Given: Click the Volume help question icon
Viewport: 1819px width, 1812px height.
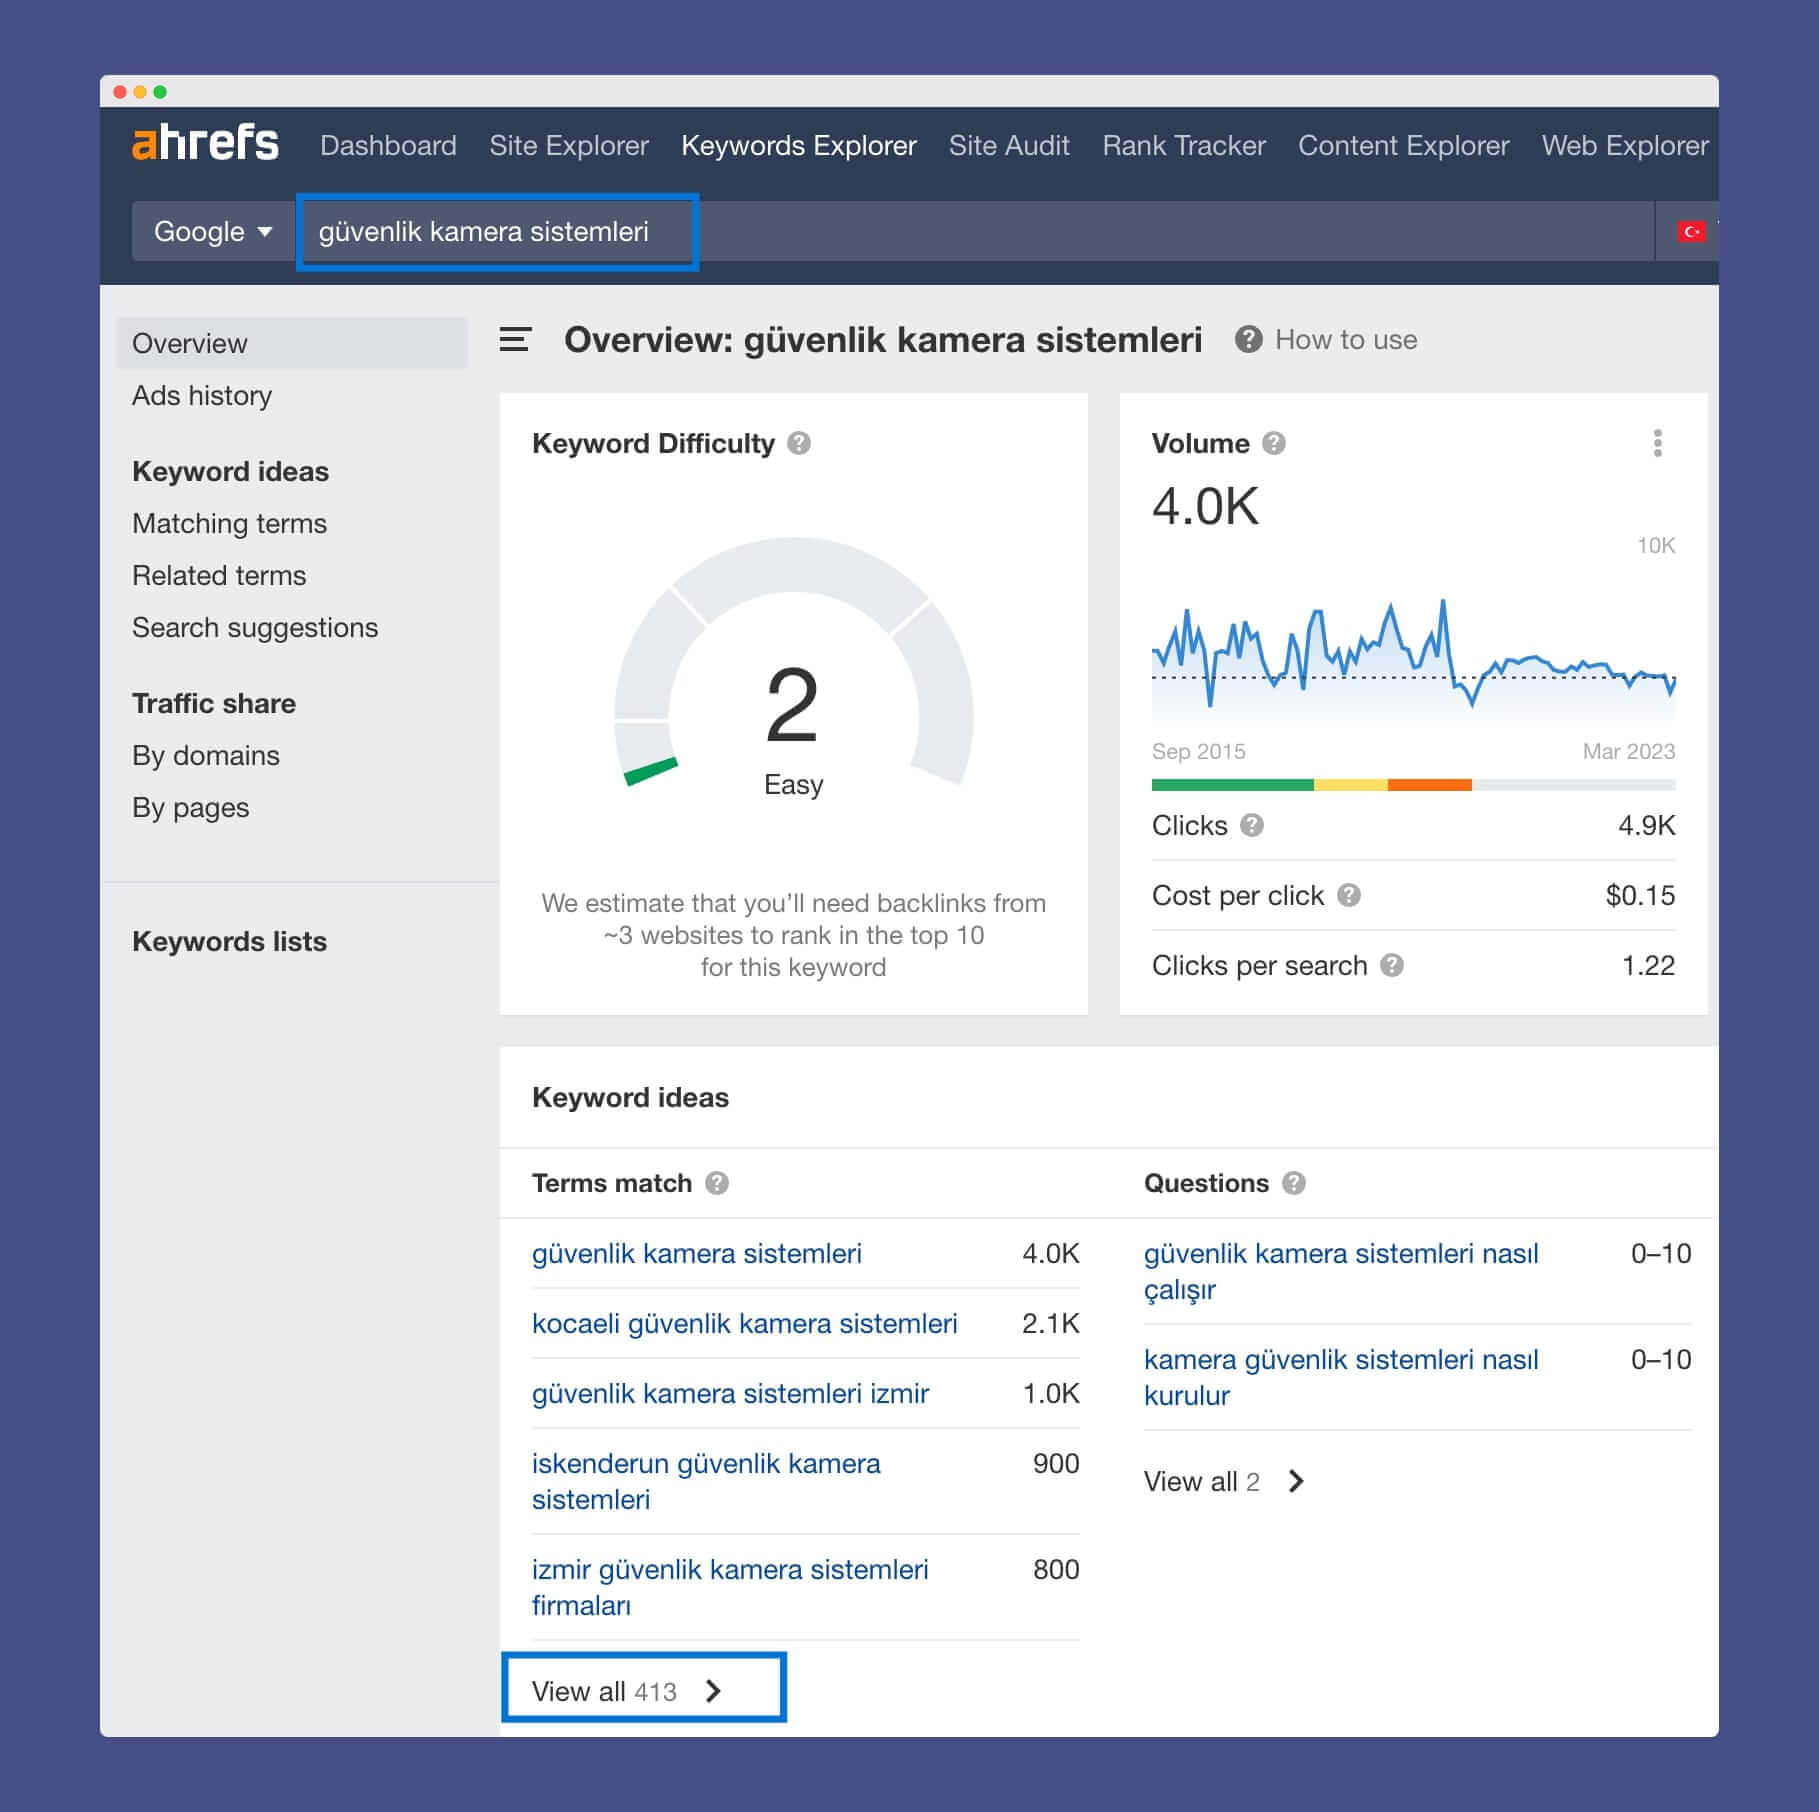Looking at the screenshot, I should pyautogui.click(x=1273, y=443).
